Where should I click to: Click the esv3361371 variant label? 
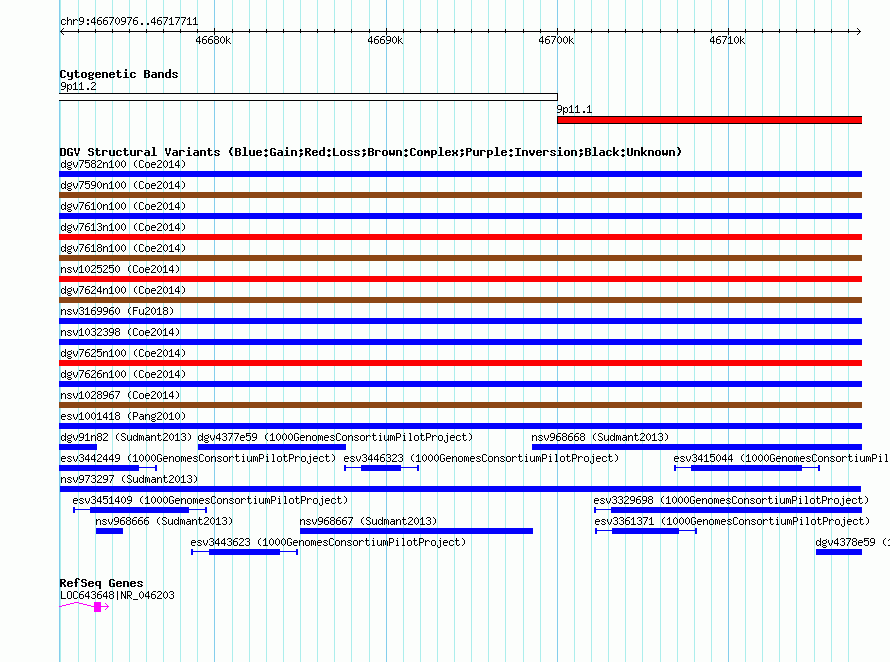732,521
